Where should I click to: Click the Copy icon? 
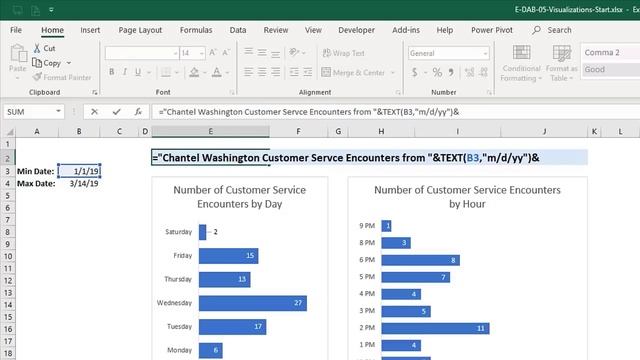pos(37,63)
